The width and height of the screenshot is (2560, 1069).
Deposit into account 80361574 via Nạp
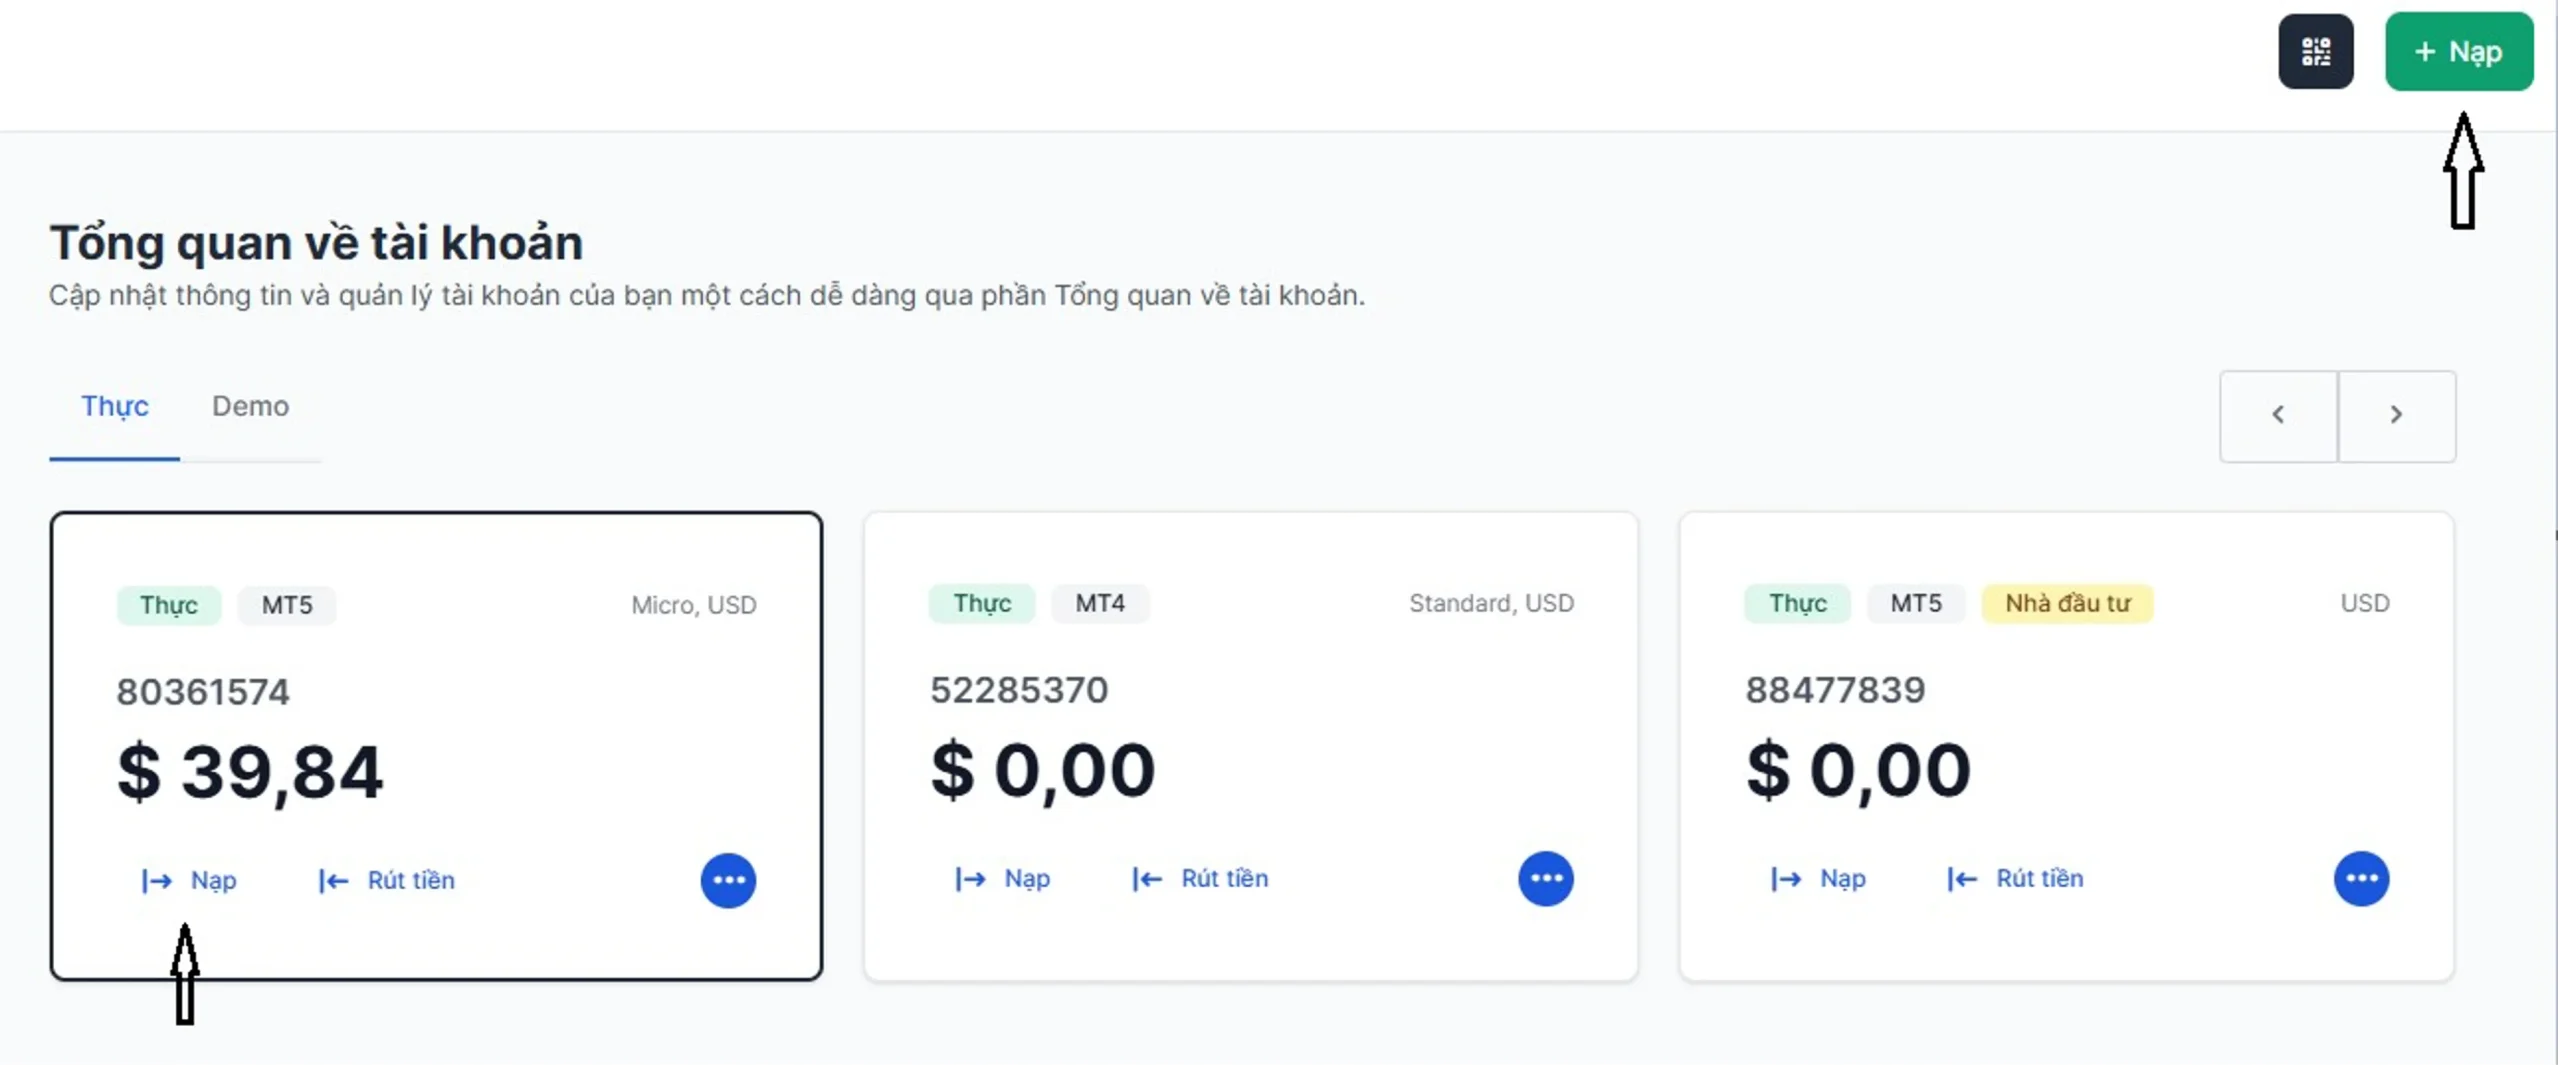pyautogui.click(x=189, y=880)
